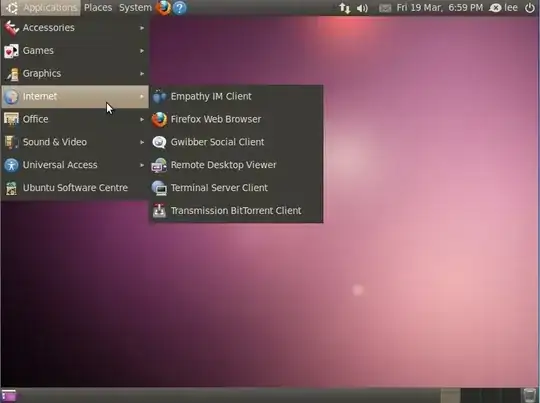Open the trash icon in bottom panel
This screenshot has width=540, height=403.
pyautogui.click(x=529, y=395)
